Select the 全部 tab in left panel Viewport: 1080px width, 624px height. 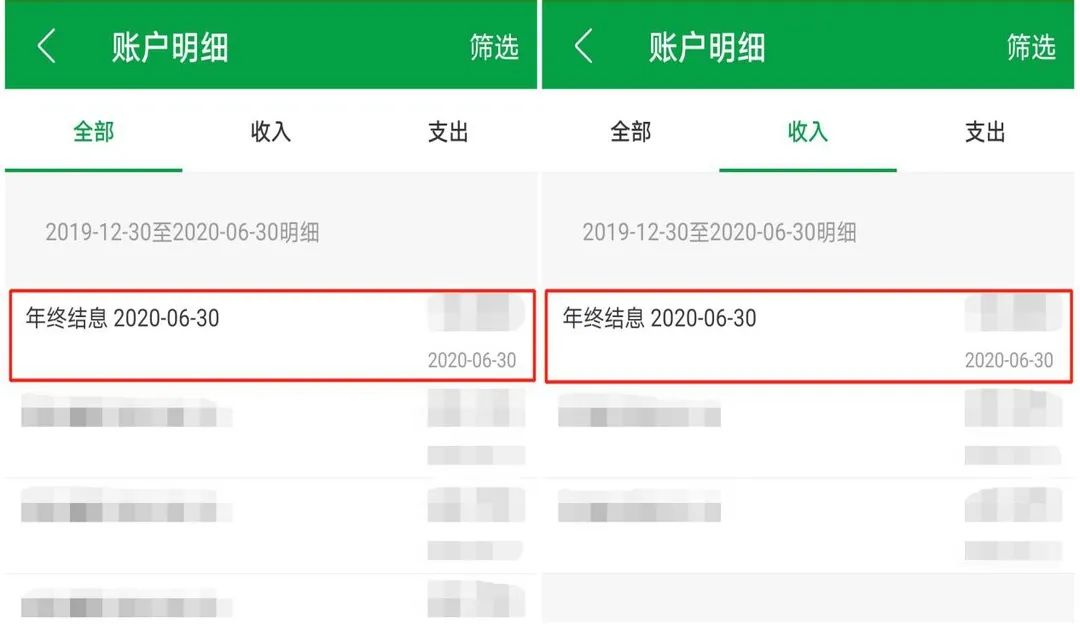pyautogui.click(x=94, y=132)
